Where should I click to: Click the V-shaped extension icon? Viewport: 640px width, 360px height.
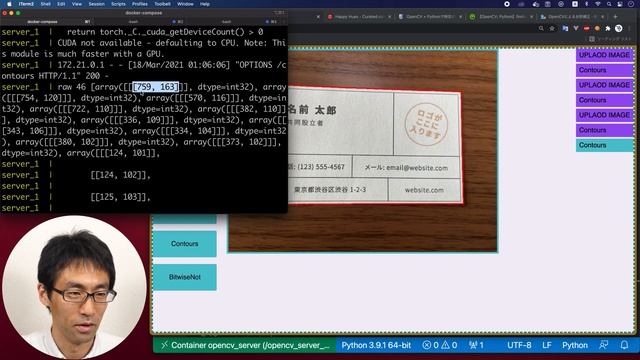(576, 29)
